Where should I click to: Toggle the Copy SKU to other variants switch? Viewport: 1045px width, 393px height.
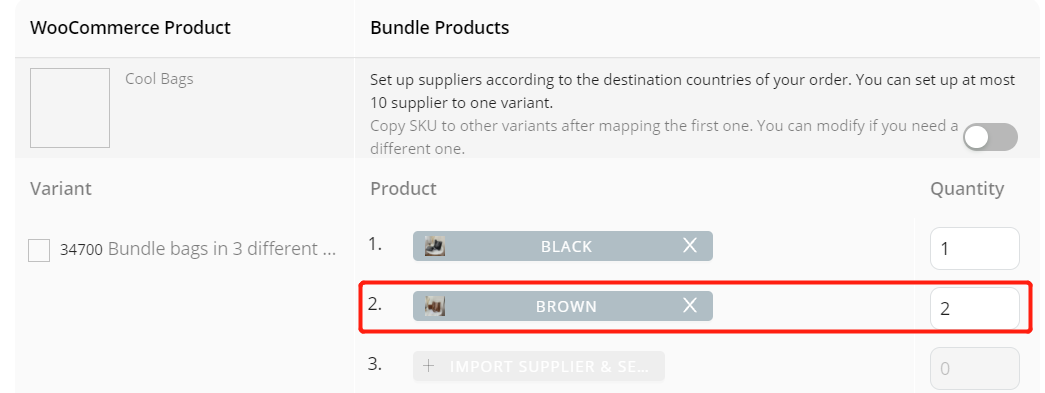(x=990, y=137)
